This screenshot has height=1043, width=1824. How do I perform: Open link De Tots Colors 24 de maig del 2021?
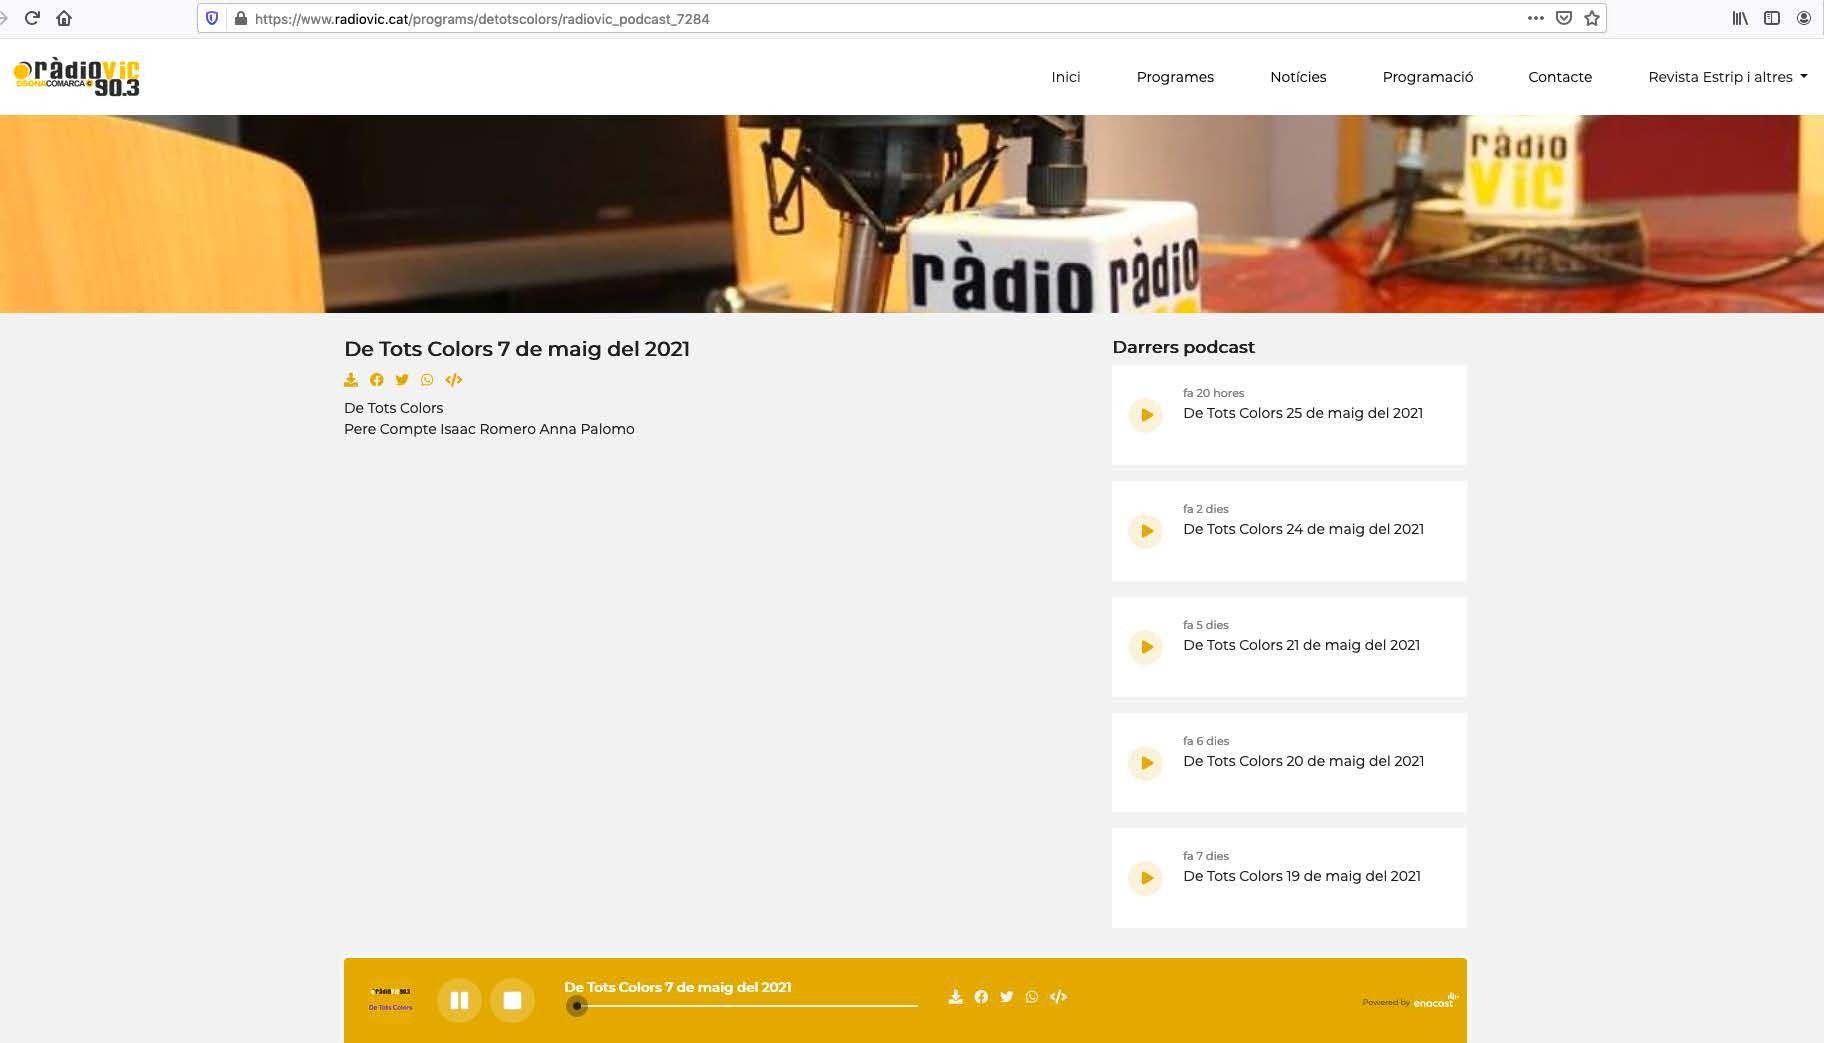tap(1303, 529)
